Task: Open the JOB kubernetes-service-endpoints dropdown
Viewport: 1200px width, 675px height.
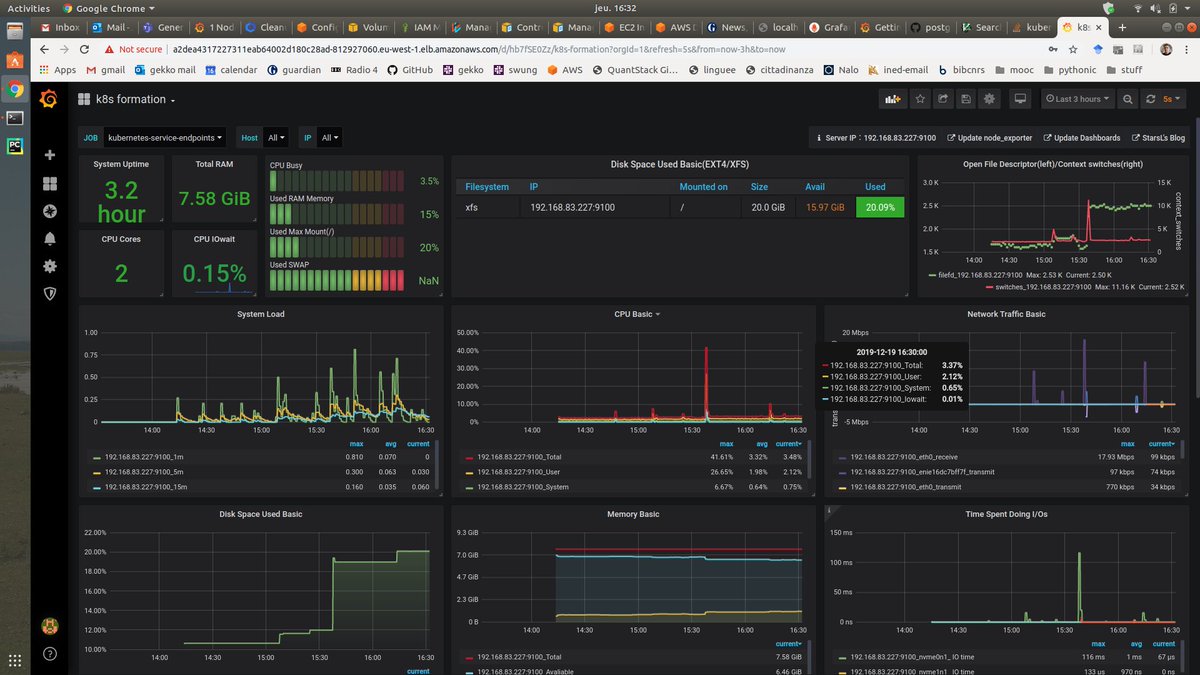Action: coord(165,137)
